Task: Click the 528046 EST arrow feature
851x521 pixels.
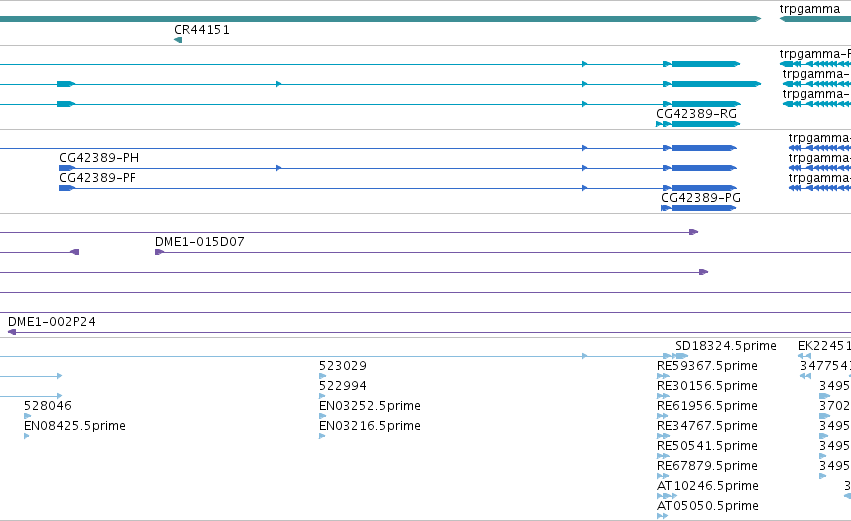Action: [x=27, y=416]
